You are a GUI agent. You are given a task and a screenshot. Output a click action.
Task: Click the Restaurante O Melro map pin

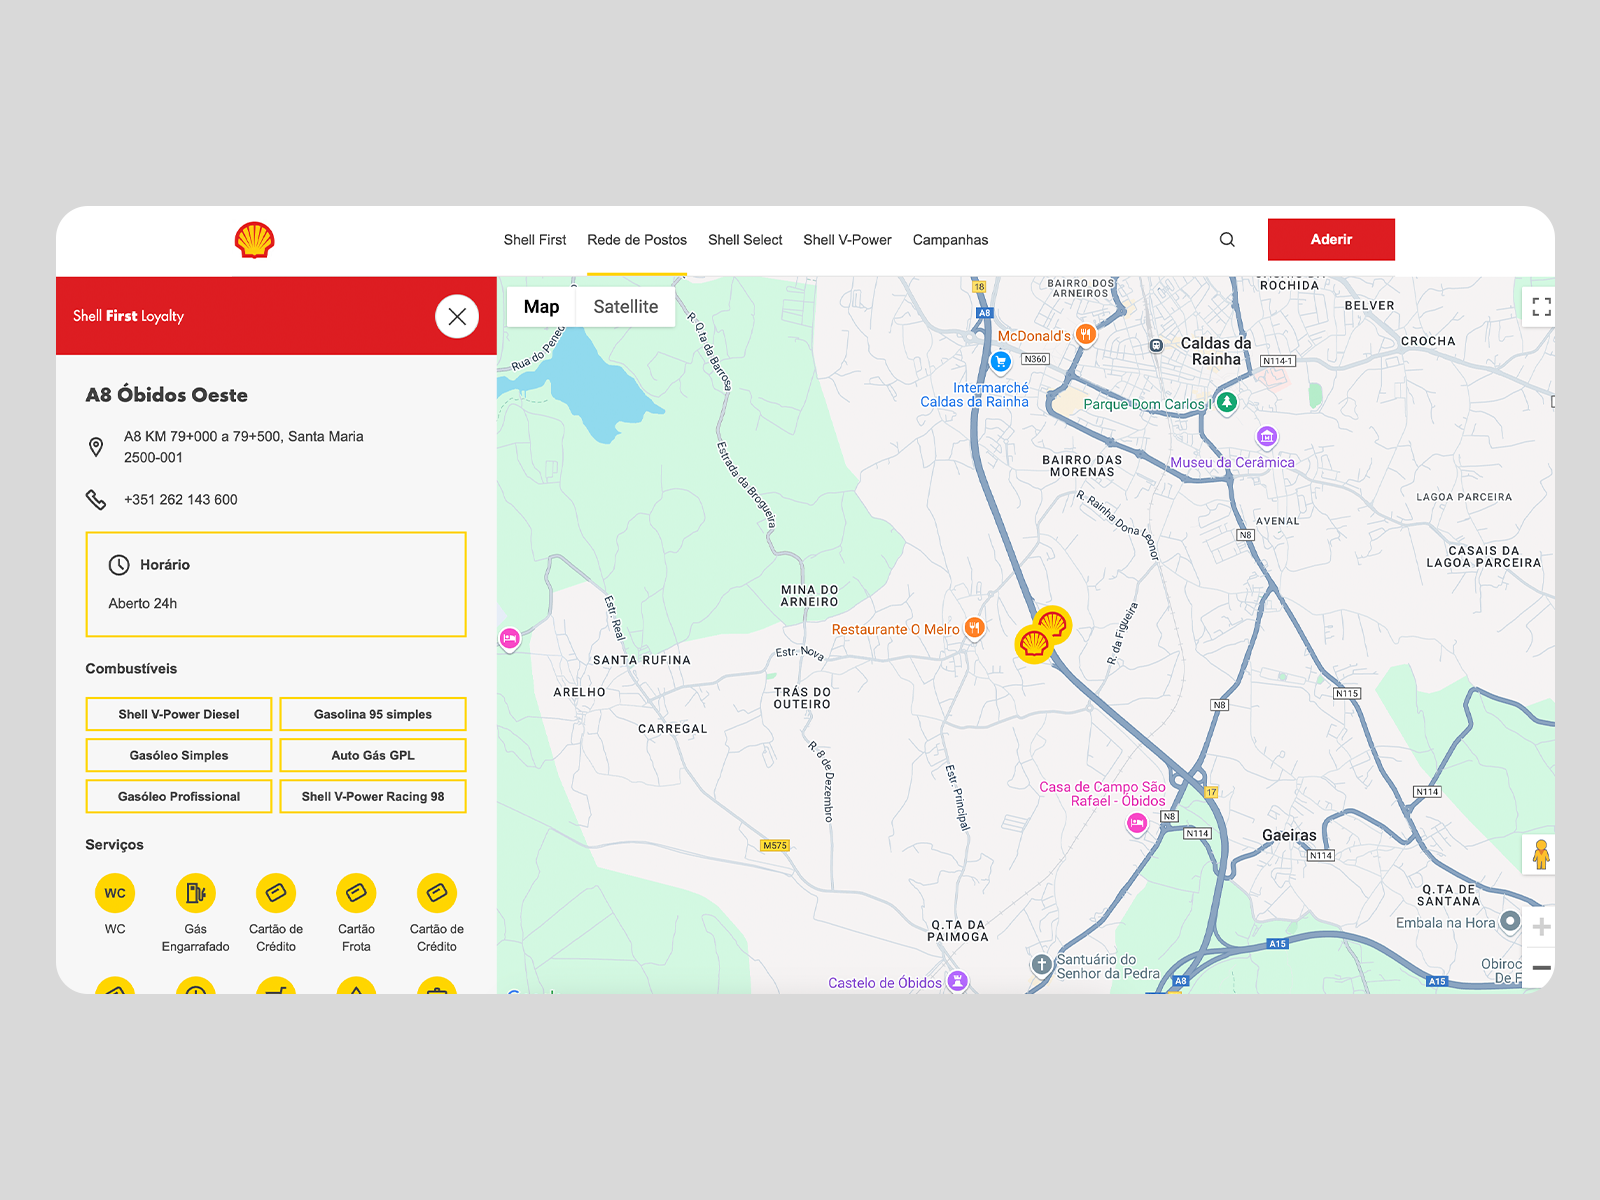974,628
